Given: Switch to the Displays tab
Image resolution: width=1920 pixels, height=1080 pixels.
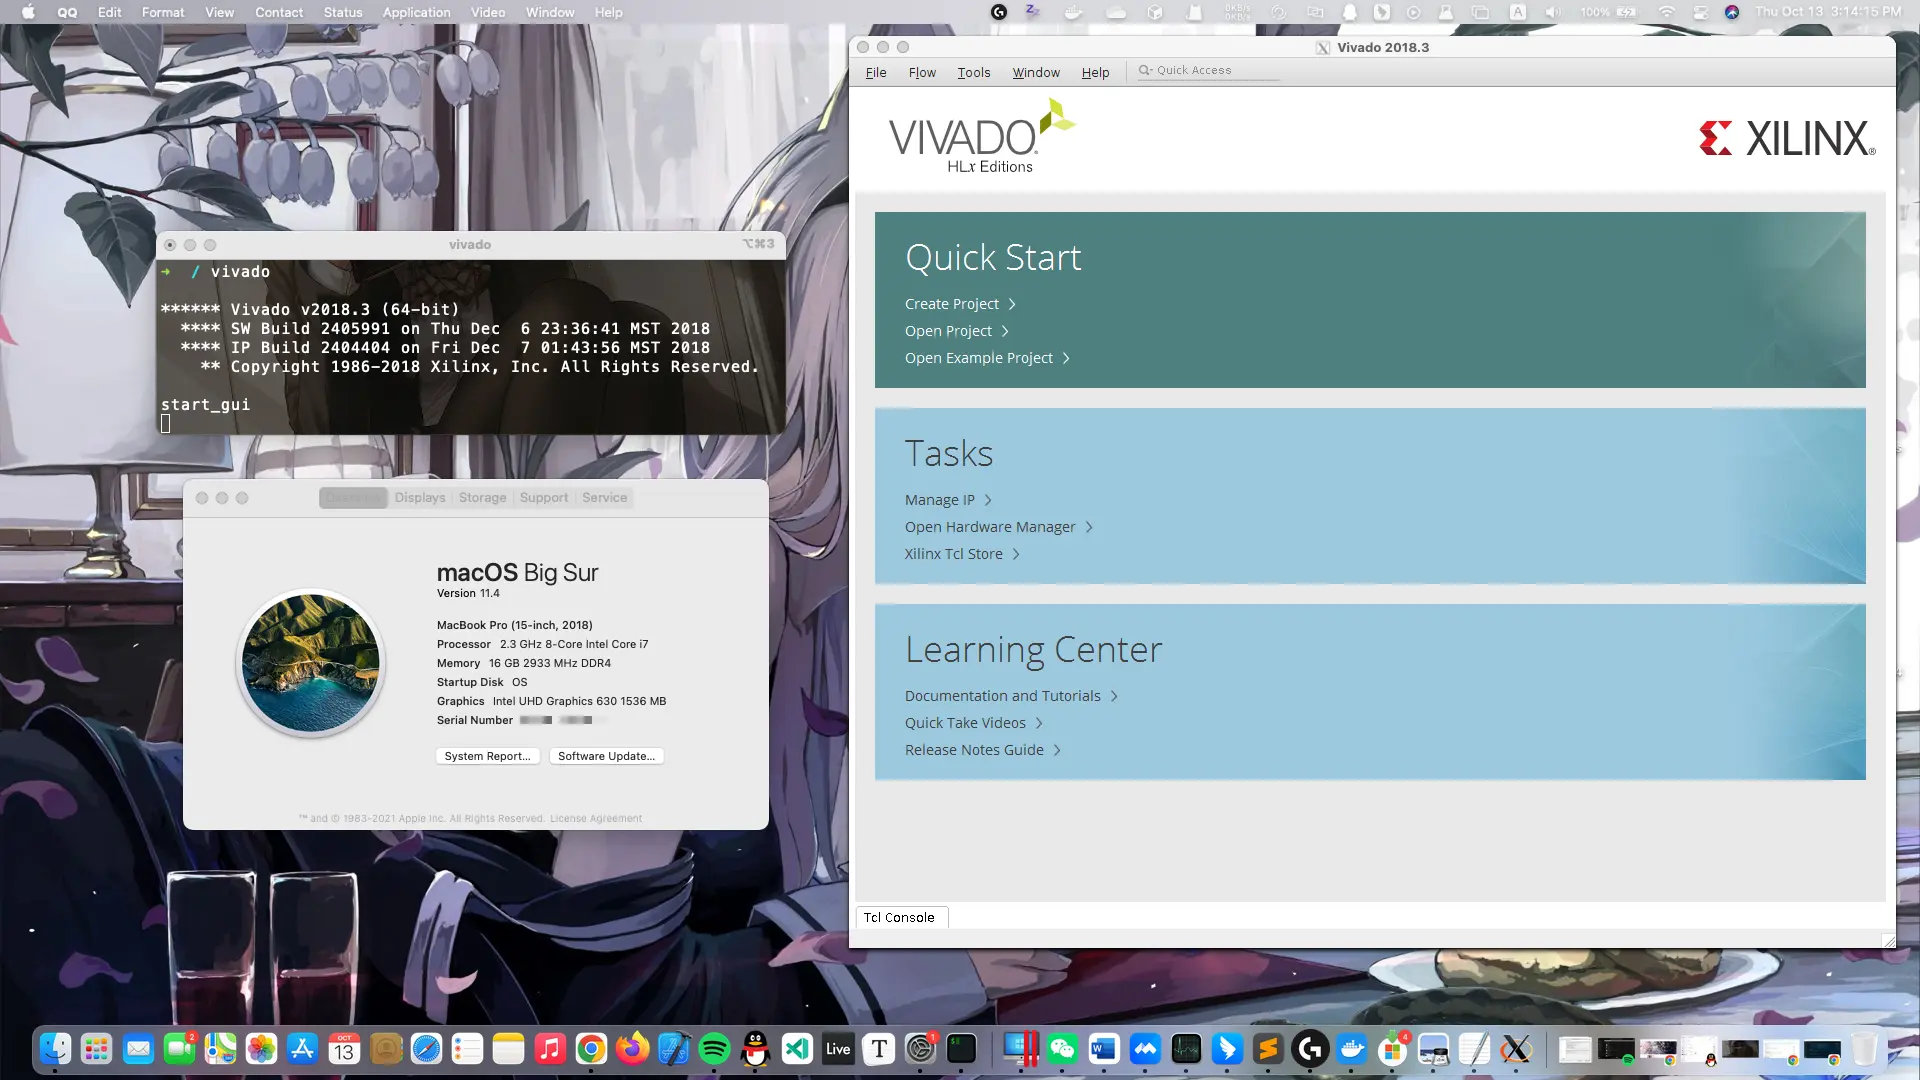Looking at the screenshot, I should 419,497.
